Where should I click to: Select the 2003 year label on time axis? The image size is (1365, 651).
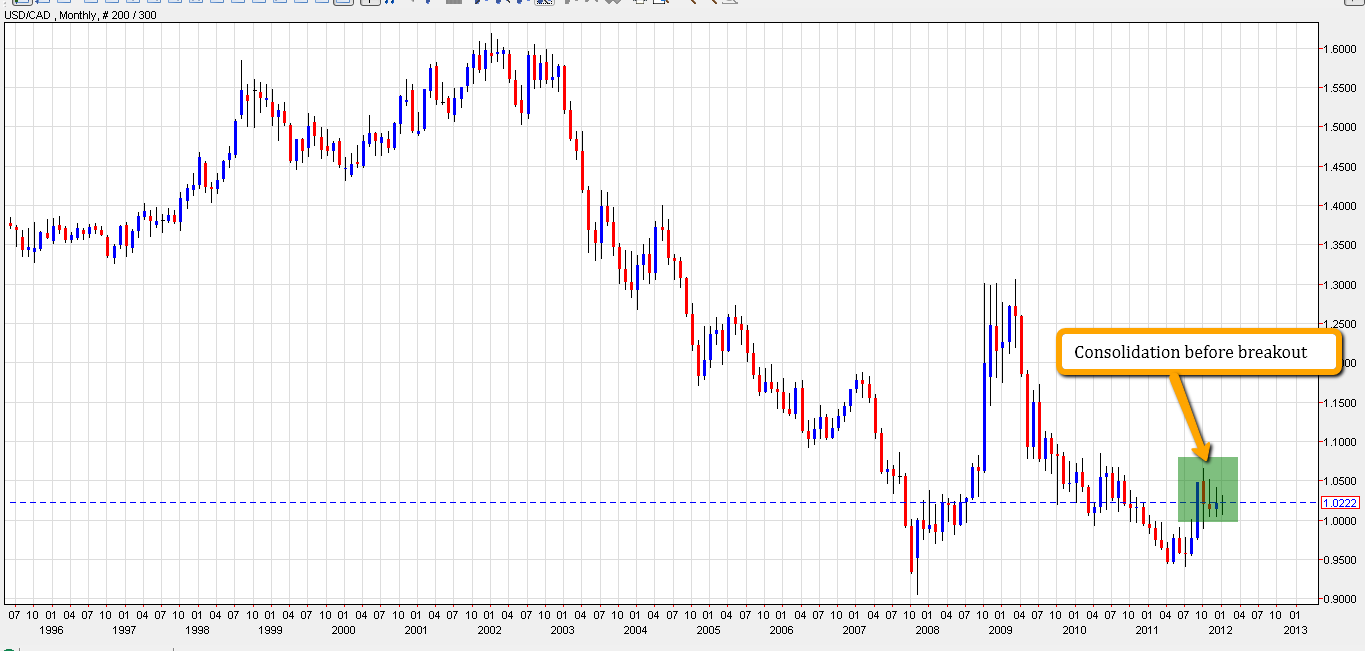pos(562,631)
